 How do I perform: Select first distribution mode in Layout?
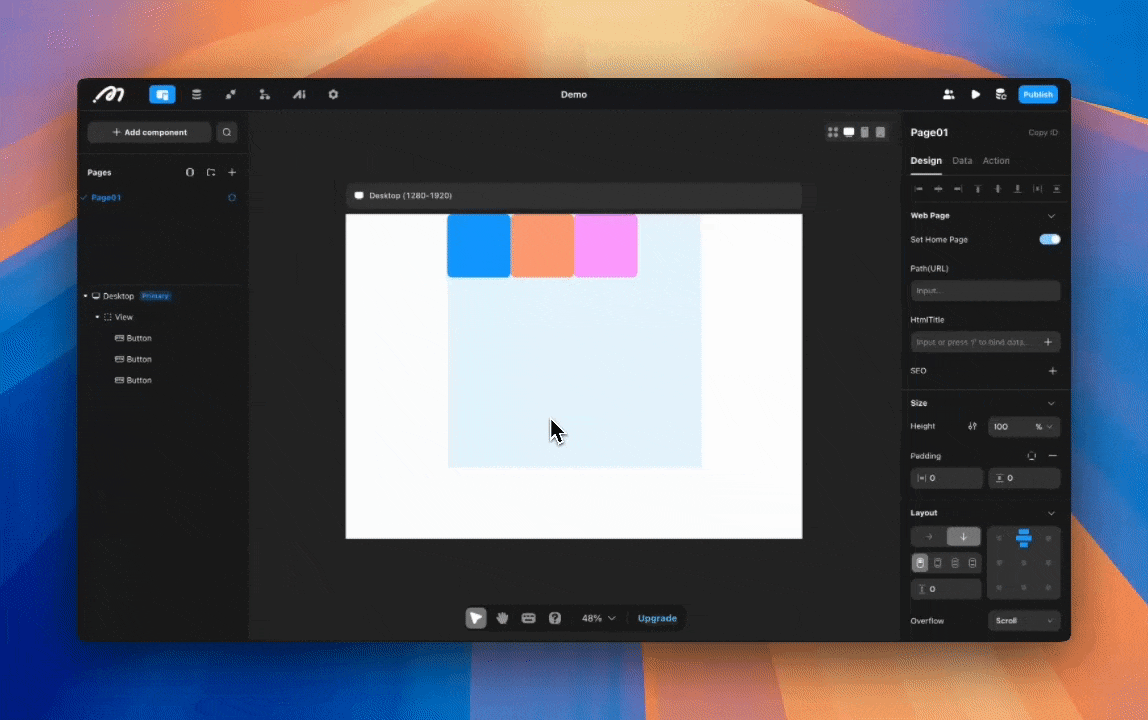coord(920,563)
